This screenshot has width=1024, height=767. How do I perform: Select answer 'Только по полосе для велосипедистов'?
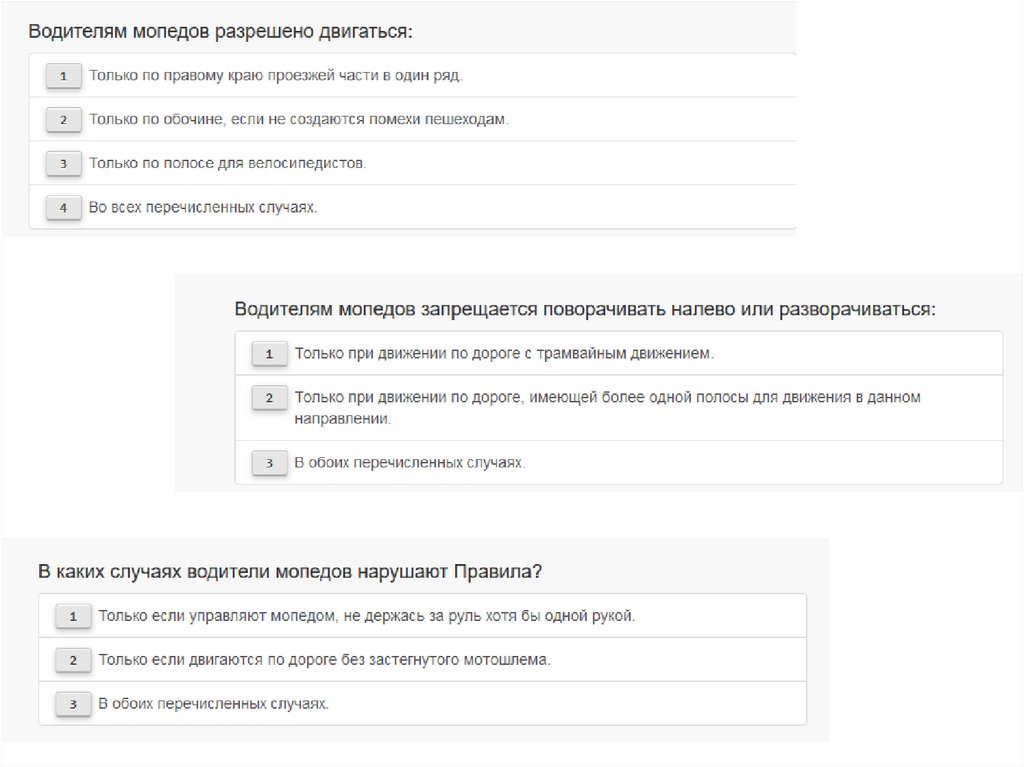tap(228, 164)
